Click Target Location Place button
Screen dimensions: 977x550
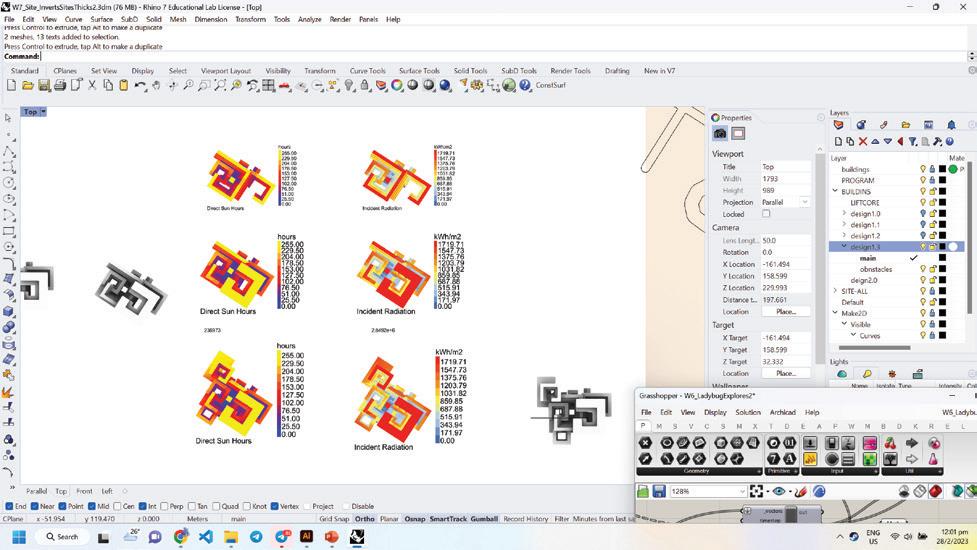tap(786, 373)
